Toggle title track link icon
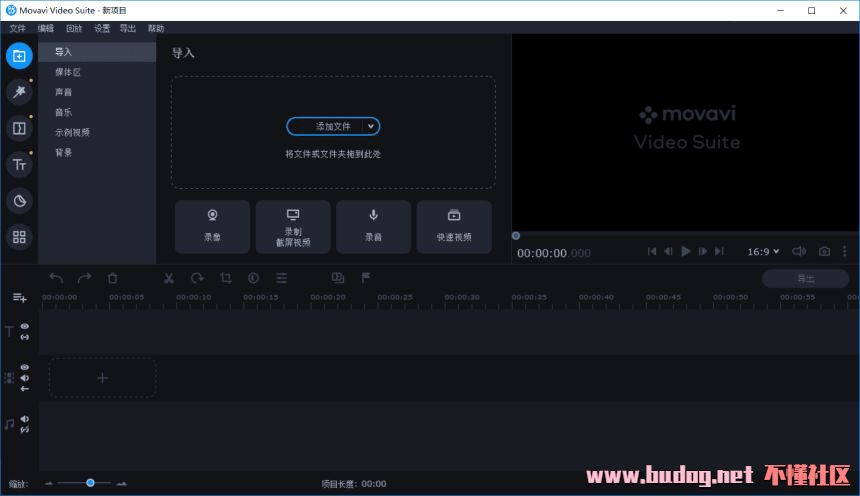This screenshot has width=860, height=496. [x=25, y=337]
